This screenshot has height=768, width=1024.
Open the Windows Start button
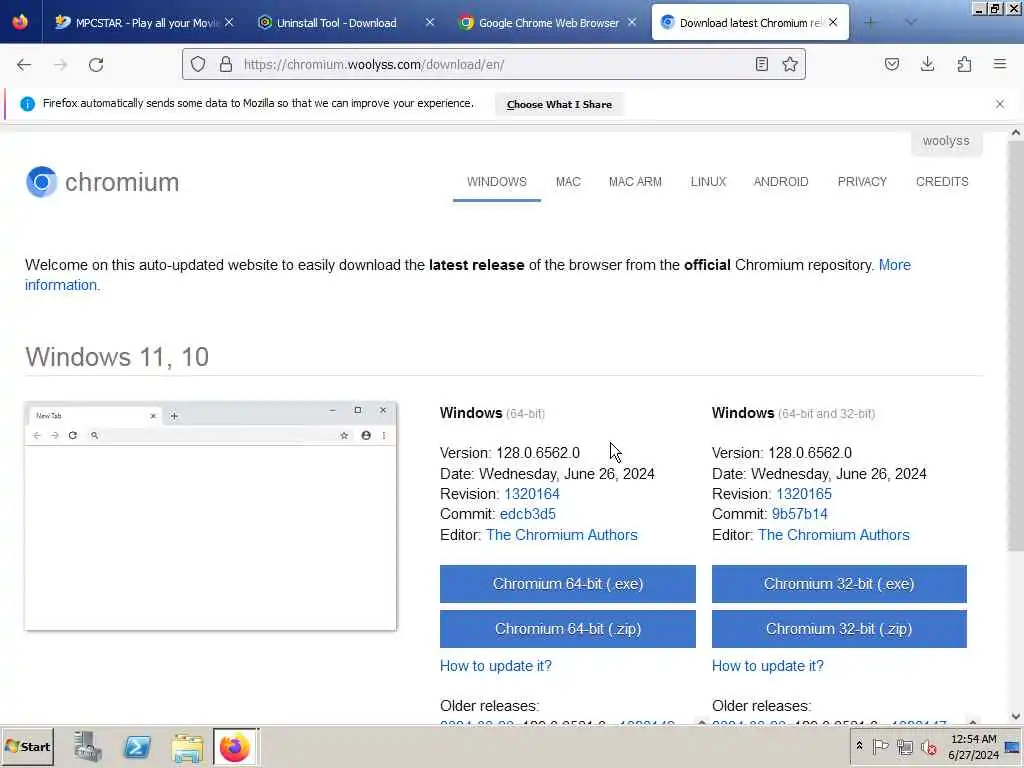point(27,746)
